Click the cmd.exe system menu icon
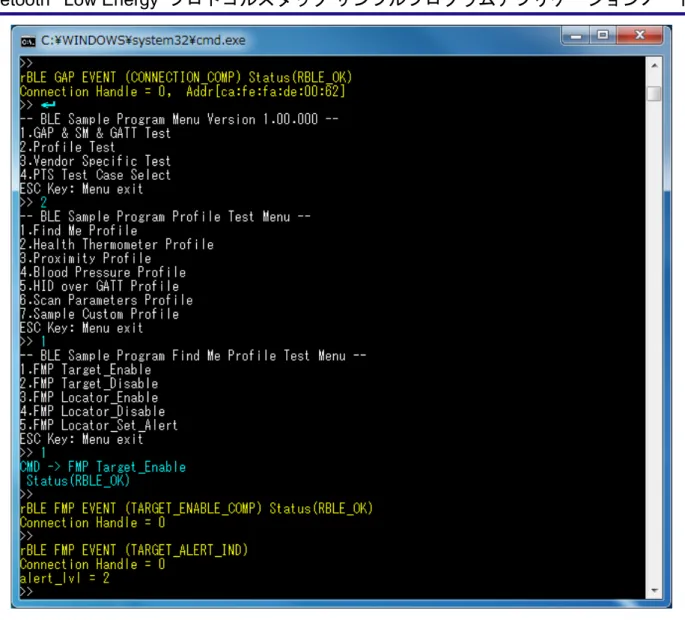Image resolution: width=685 pixels, height=620 pixels. point(28,41)
